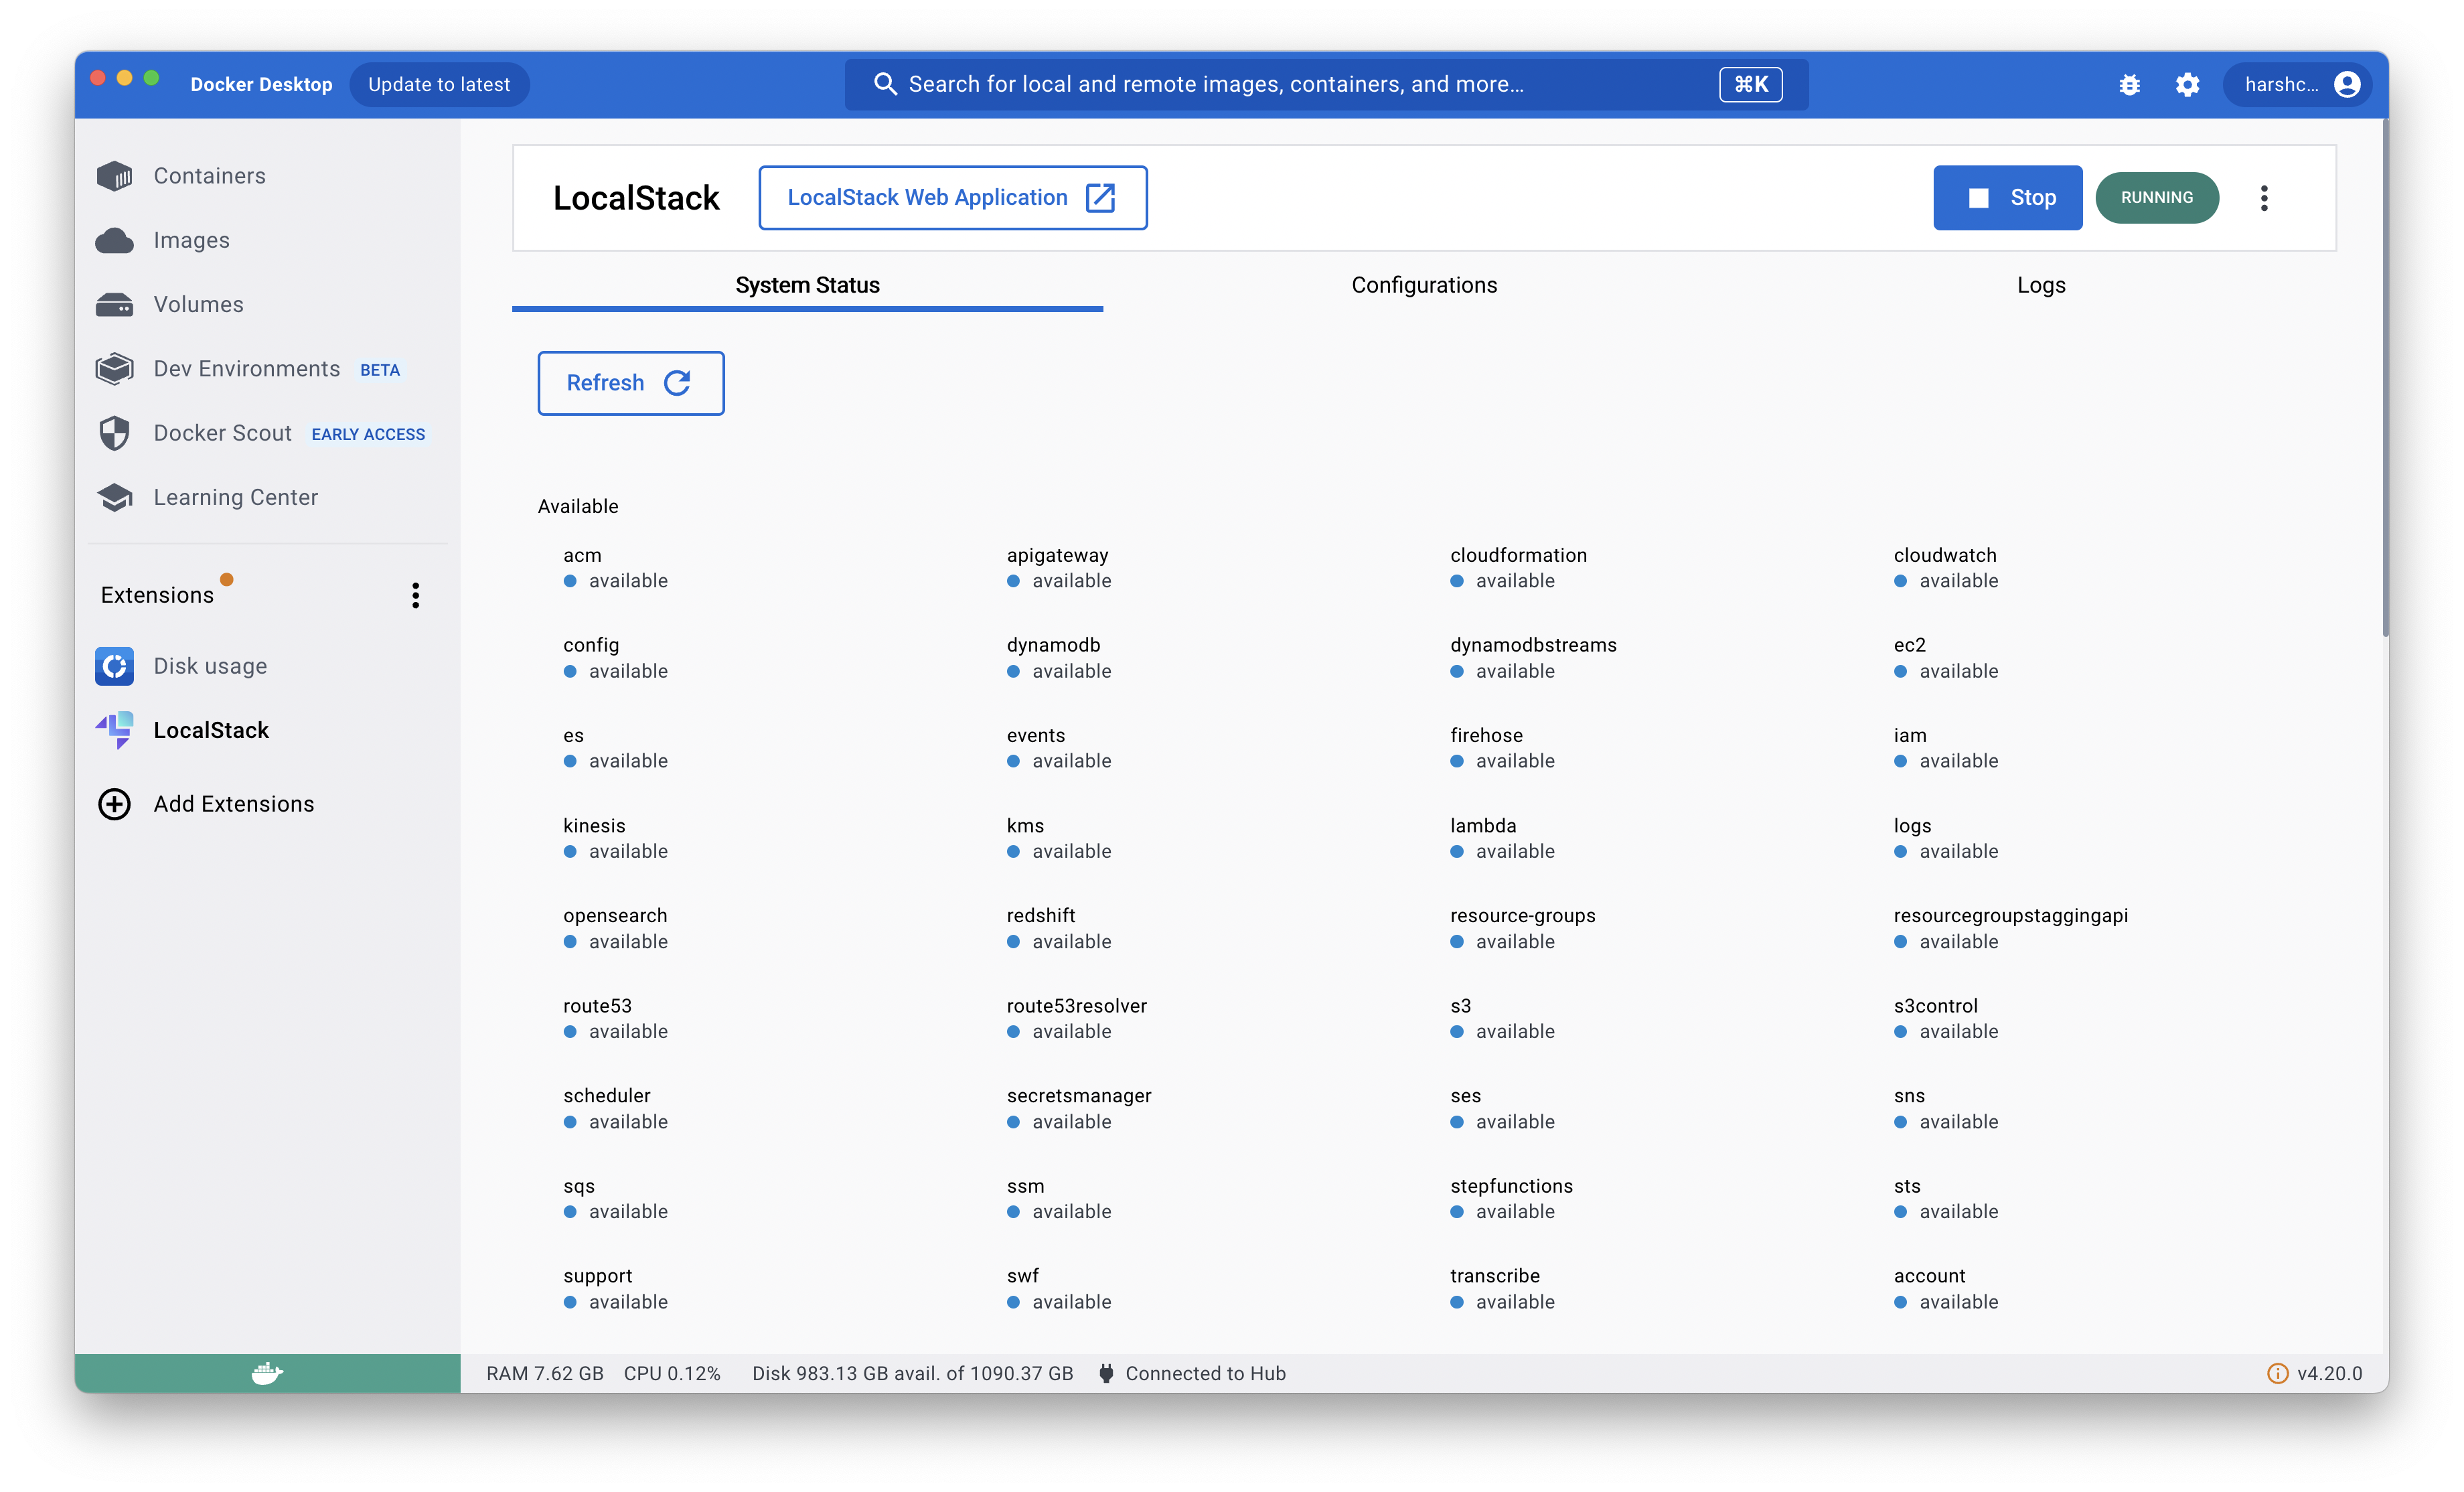This screenshot has height=1492, width=2464.
Task: Open the bug report icon
Action: pos(2130,84)
